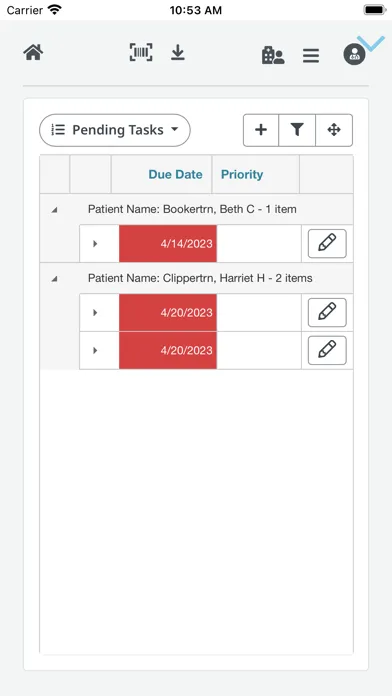The height and width of the screenshot is (696, 392).
Task: Collapse the Bookertrn, Beth C patient group
Action: point(54,210)
